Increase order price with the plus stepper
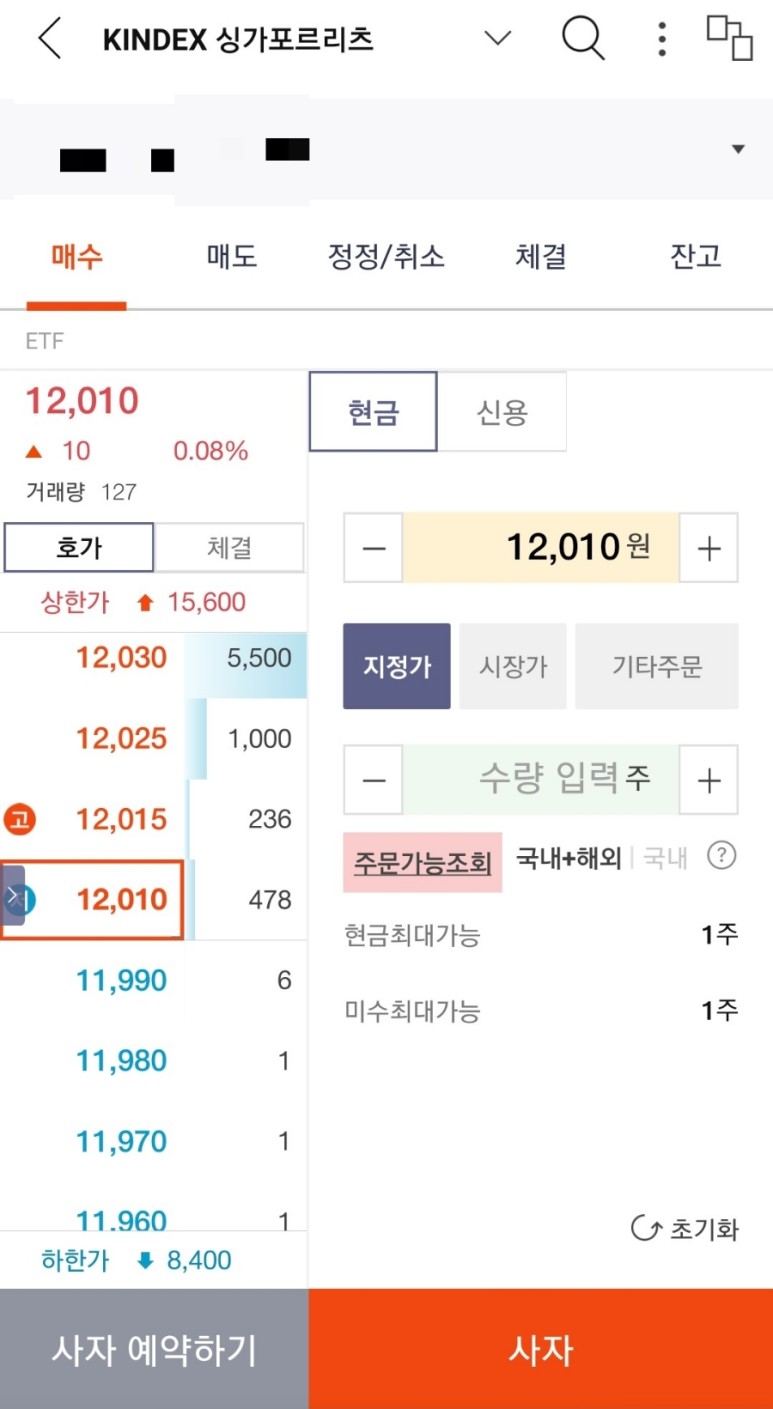The height and width of the screenshot is (1409, 773). pyautogui.click(x=709, y=547)
